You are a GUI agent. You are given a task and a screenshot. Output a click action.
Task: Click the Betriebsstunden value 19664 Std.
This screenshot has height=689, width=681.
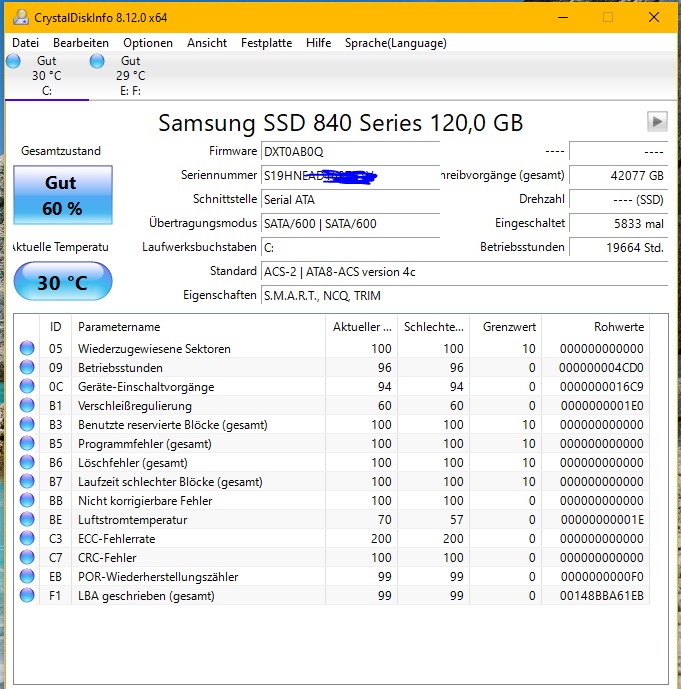pos(619,247)
